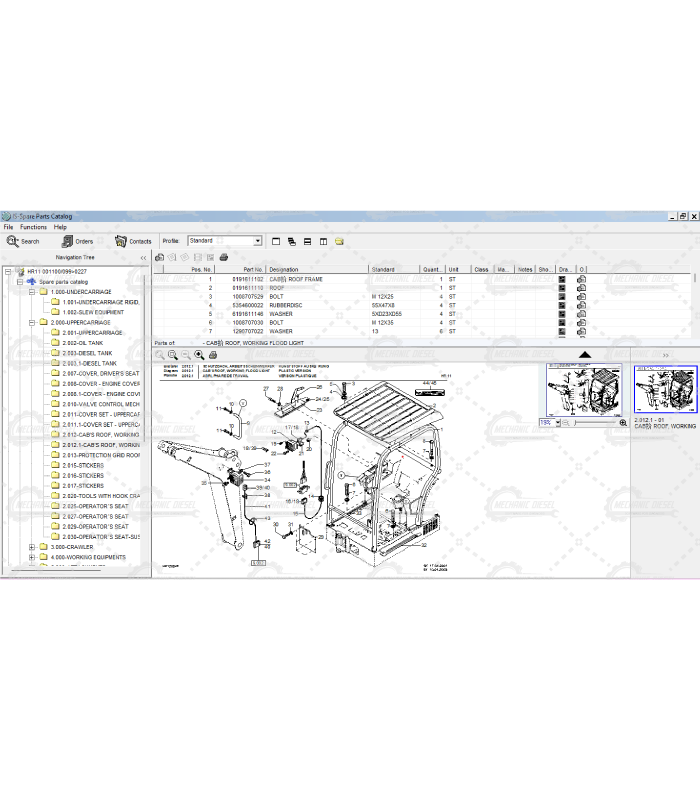
Task: Toggle drawing marker for the RUBBERDISC row
Action: point(562,306)
